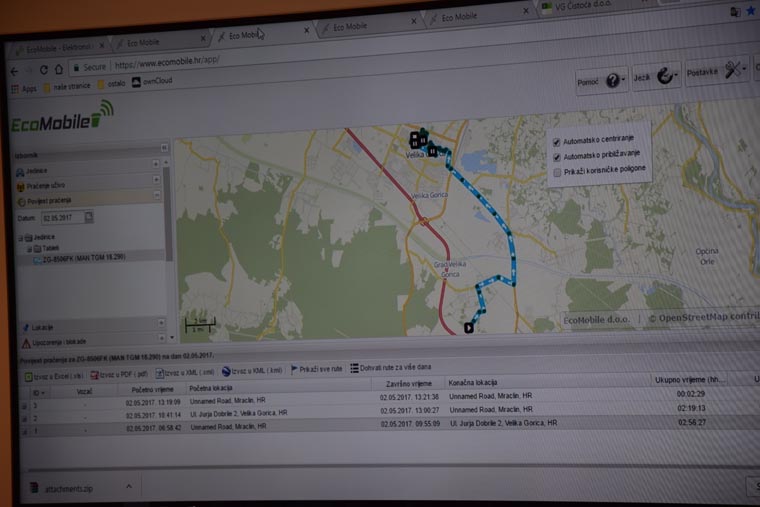Open the attachments.zip download options chevron

pos(129,486)
